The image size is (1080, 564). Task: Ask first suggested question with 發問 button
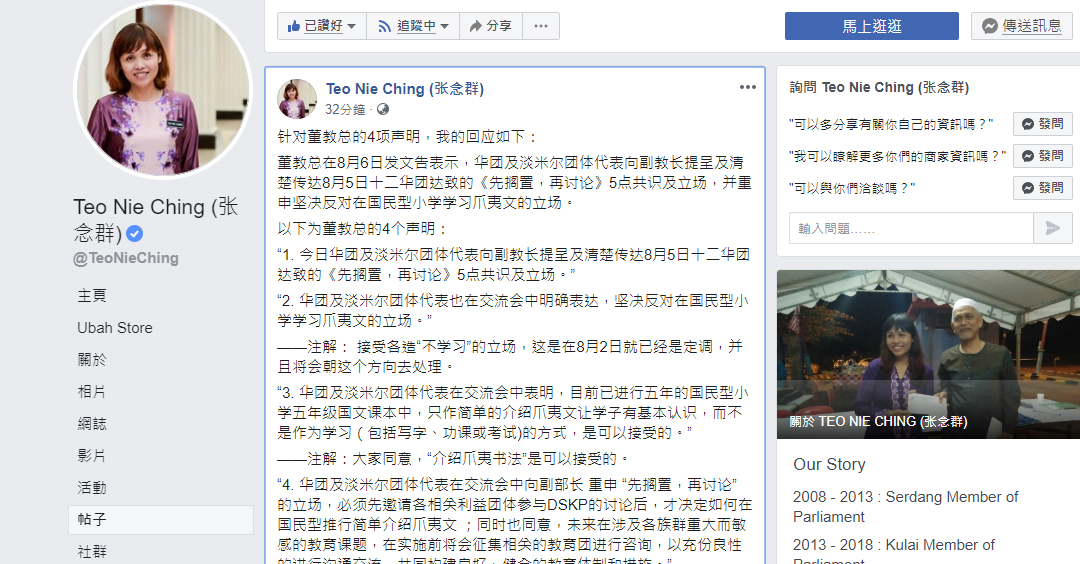[1042, 124]
